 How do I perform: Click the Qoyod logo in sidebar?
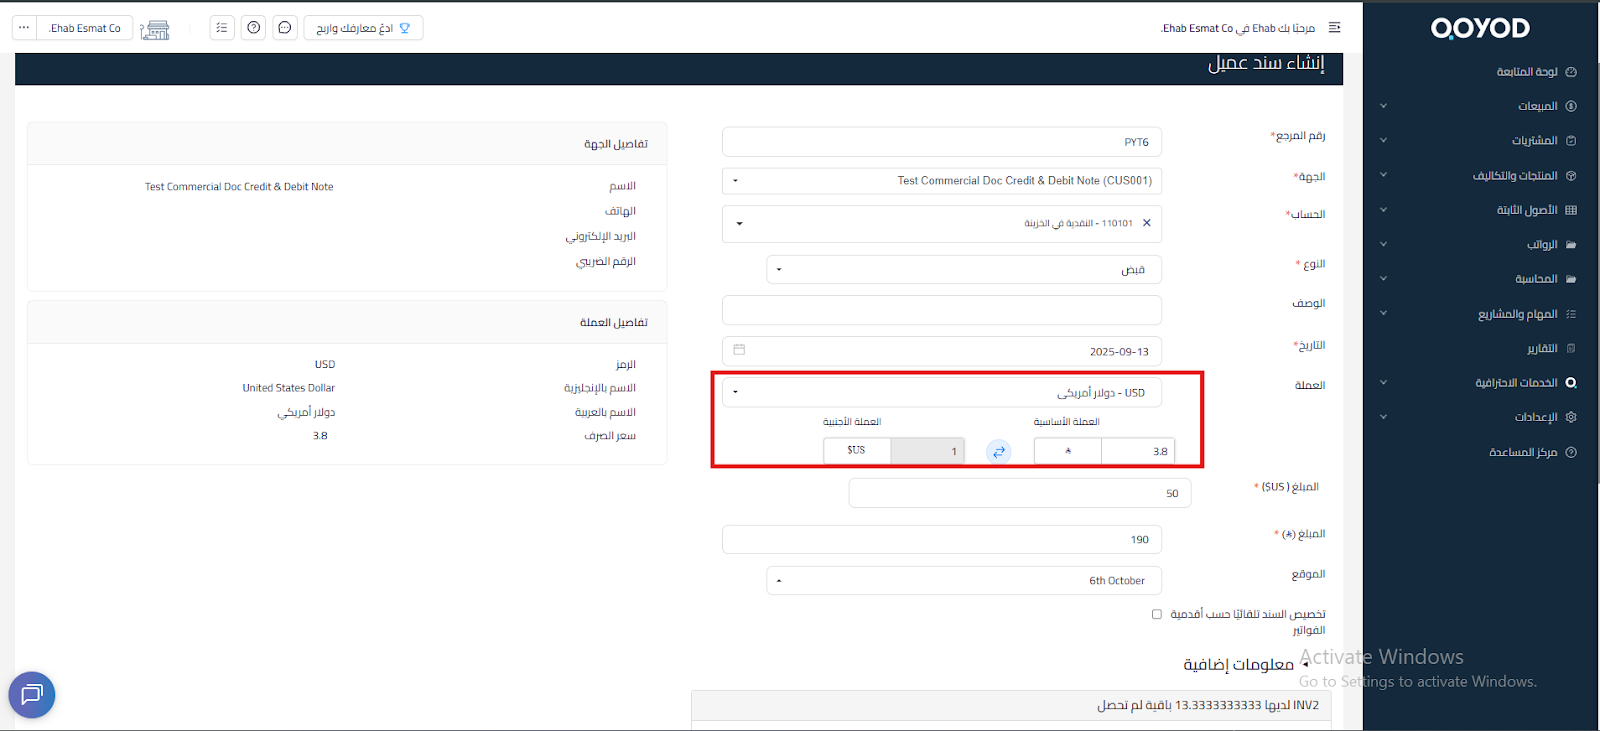pos(1480,28)
